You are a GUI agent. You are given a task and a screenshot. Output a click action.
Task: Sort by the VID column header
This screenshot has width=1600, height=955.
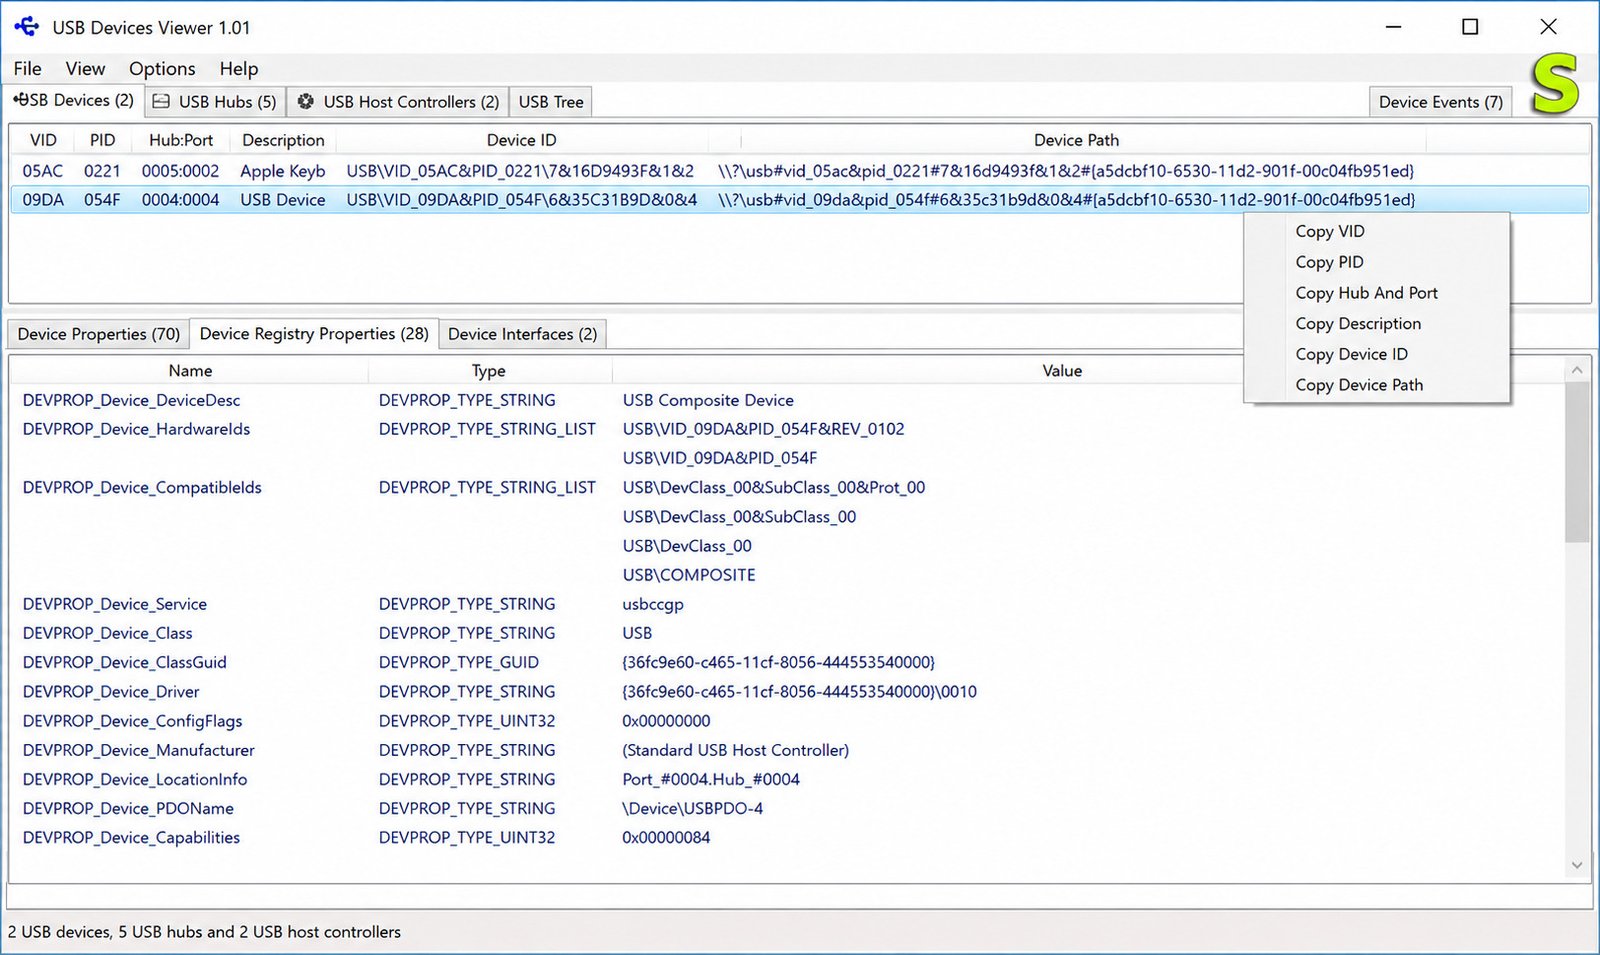[x=43, y=140]
